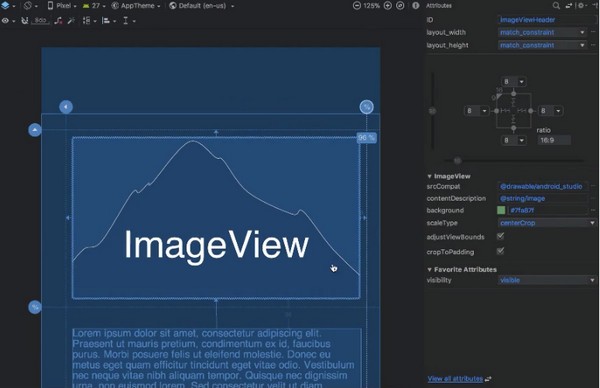600x388 pixels.
Task: Toggle the cropToPadding checkbox
Action: 501,251
